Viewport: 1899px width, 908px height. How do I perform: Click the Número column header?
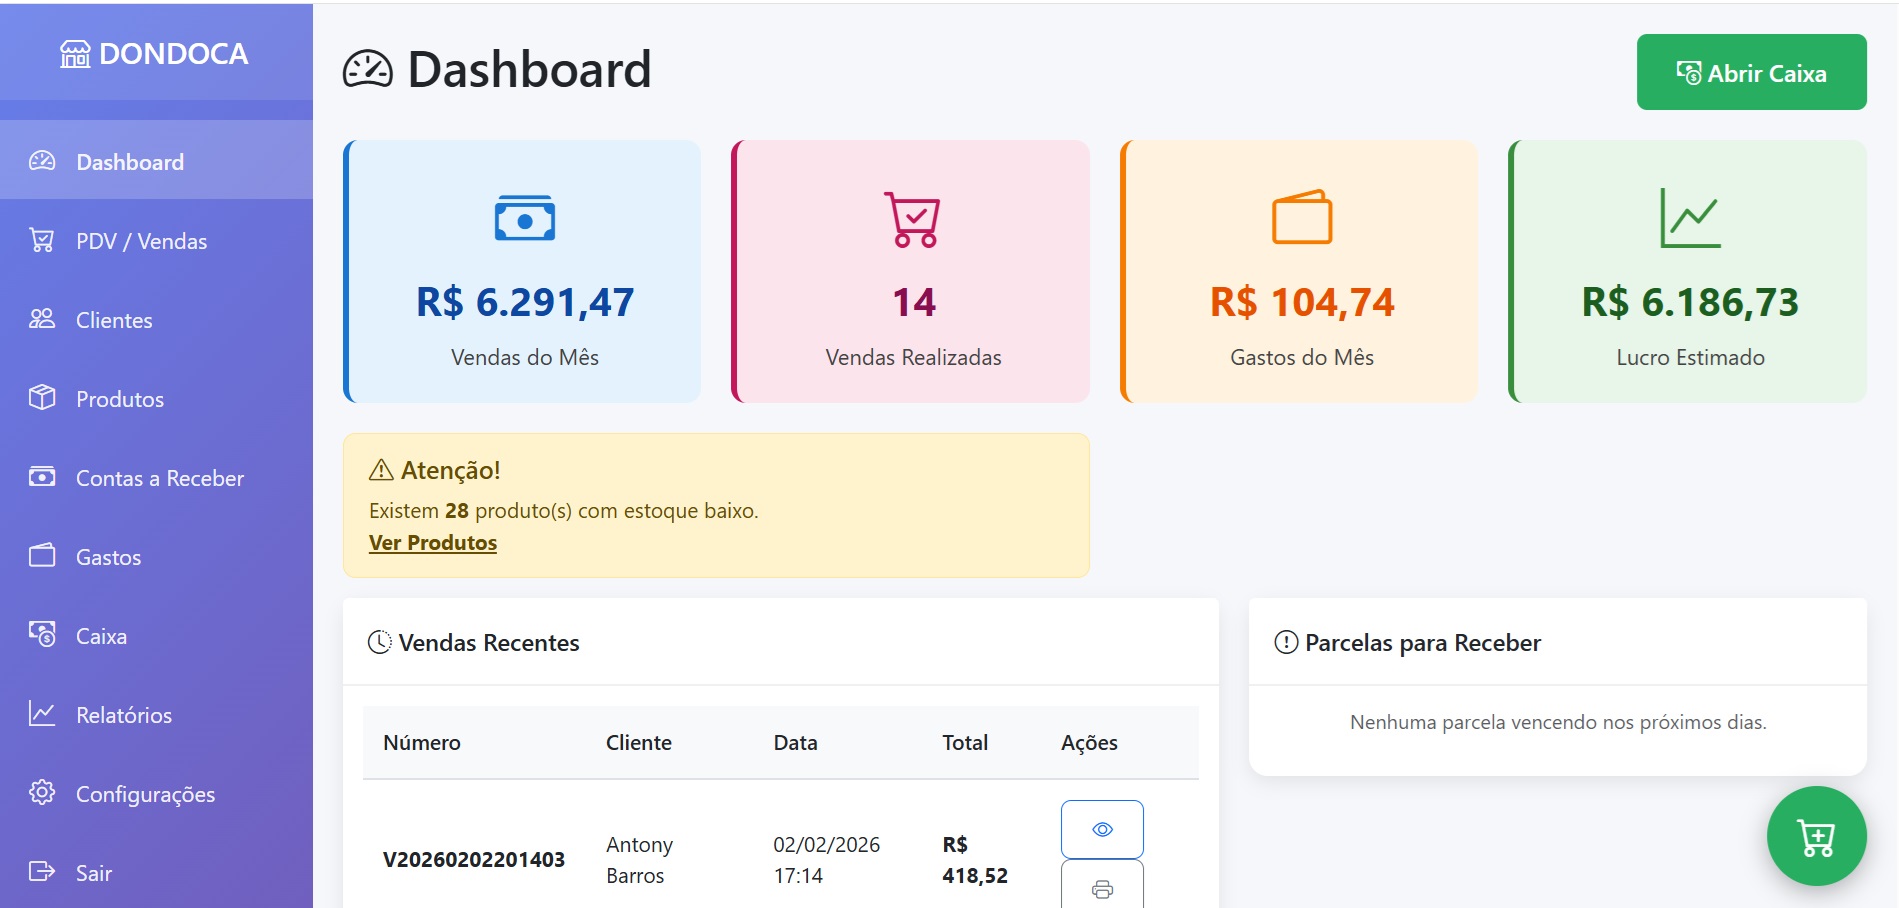click(422, 743)
